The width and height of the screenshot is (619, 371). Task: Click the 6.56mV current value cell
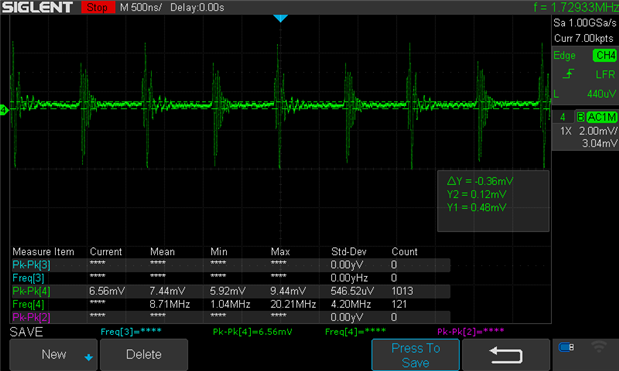(107, 291)
